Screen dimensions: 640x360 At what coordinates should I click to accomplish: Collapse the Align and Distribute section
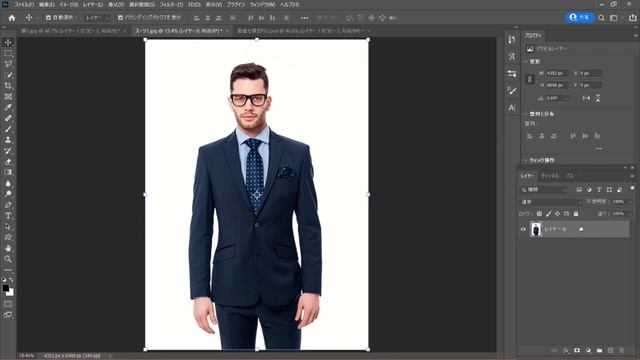[526, 114]
